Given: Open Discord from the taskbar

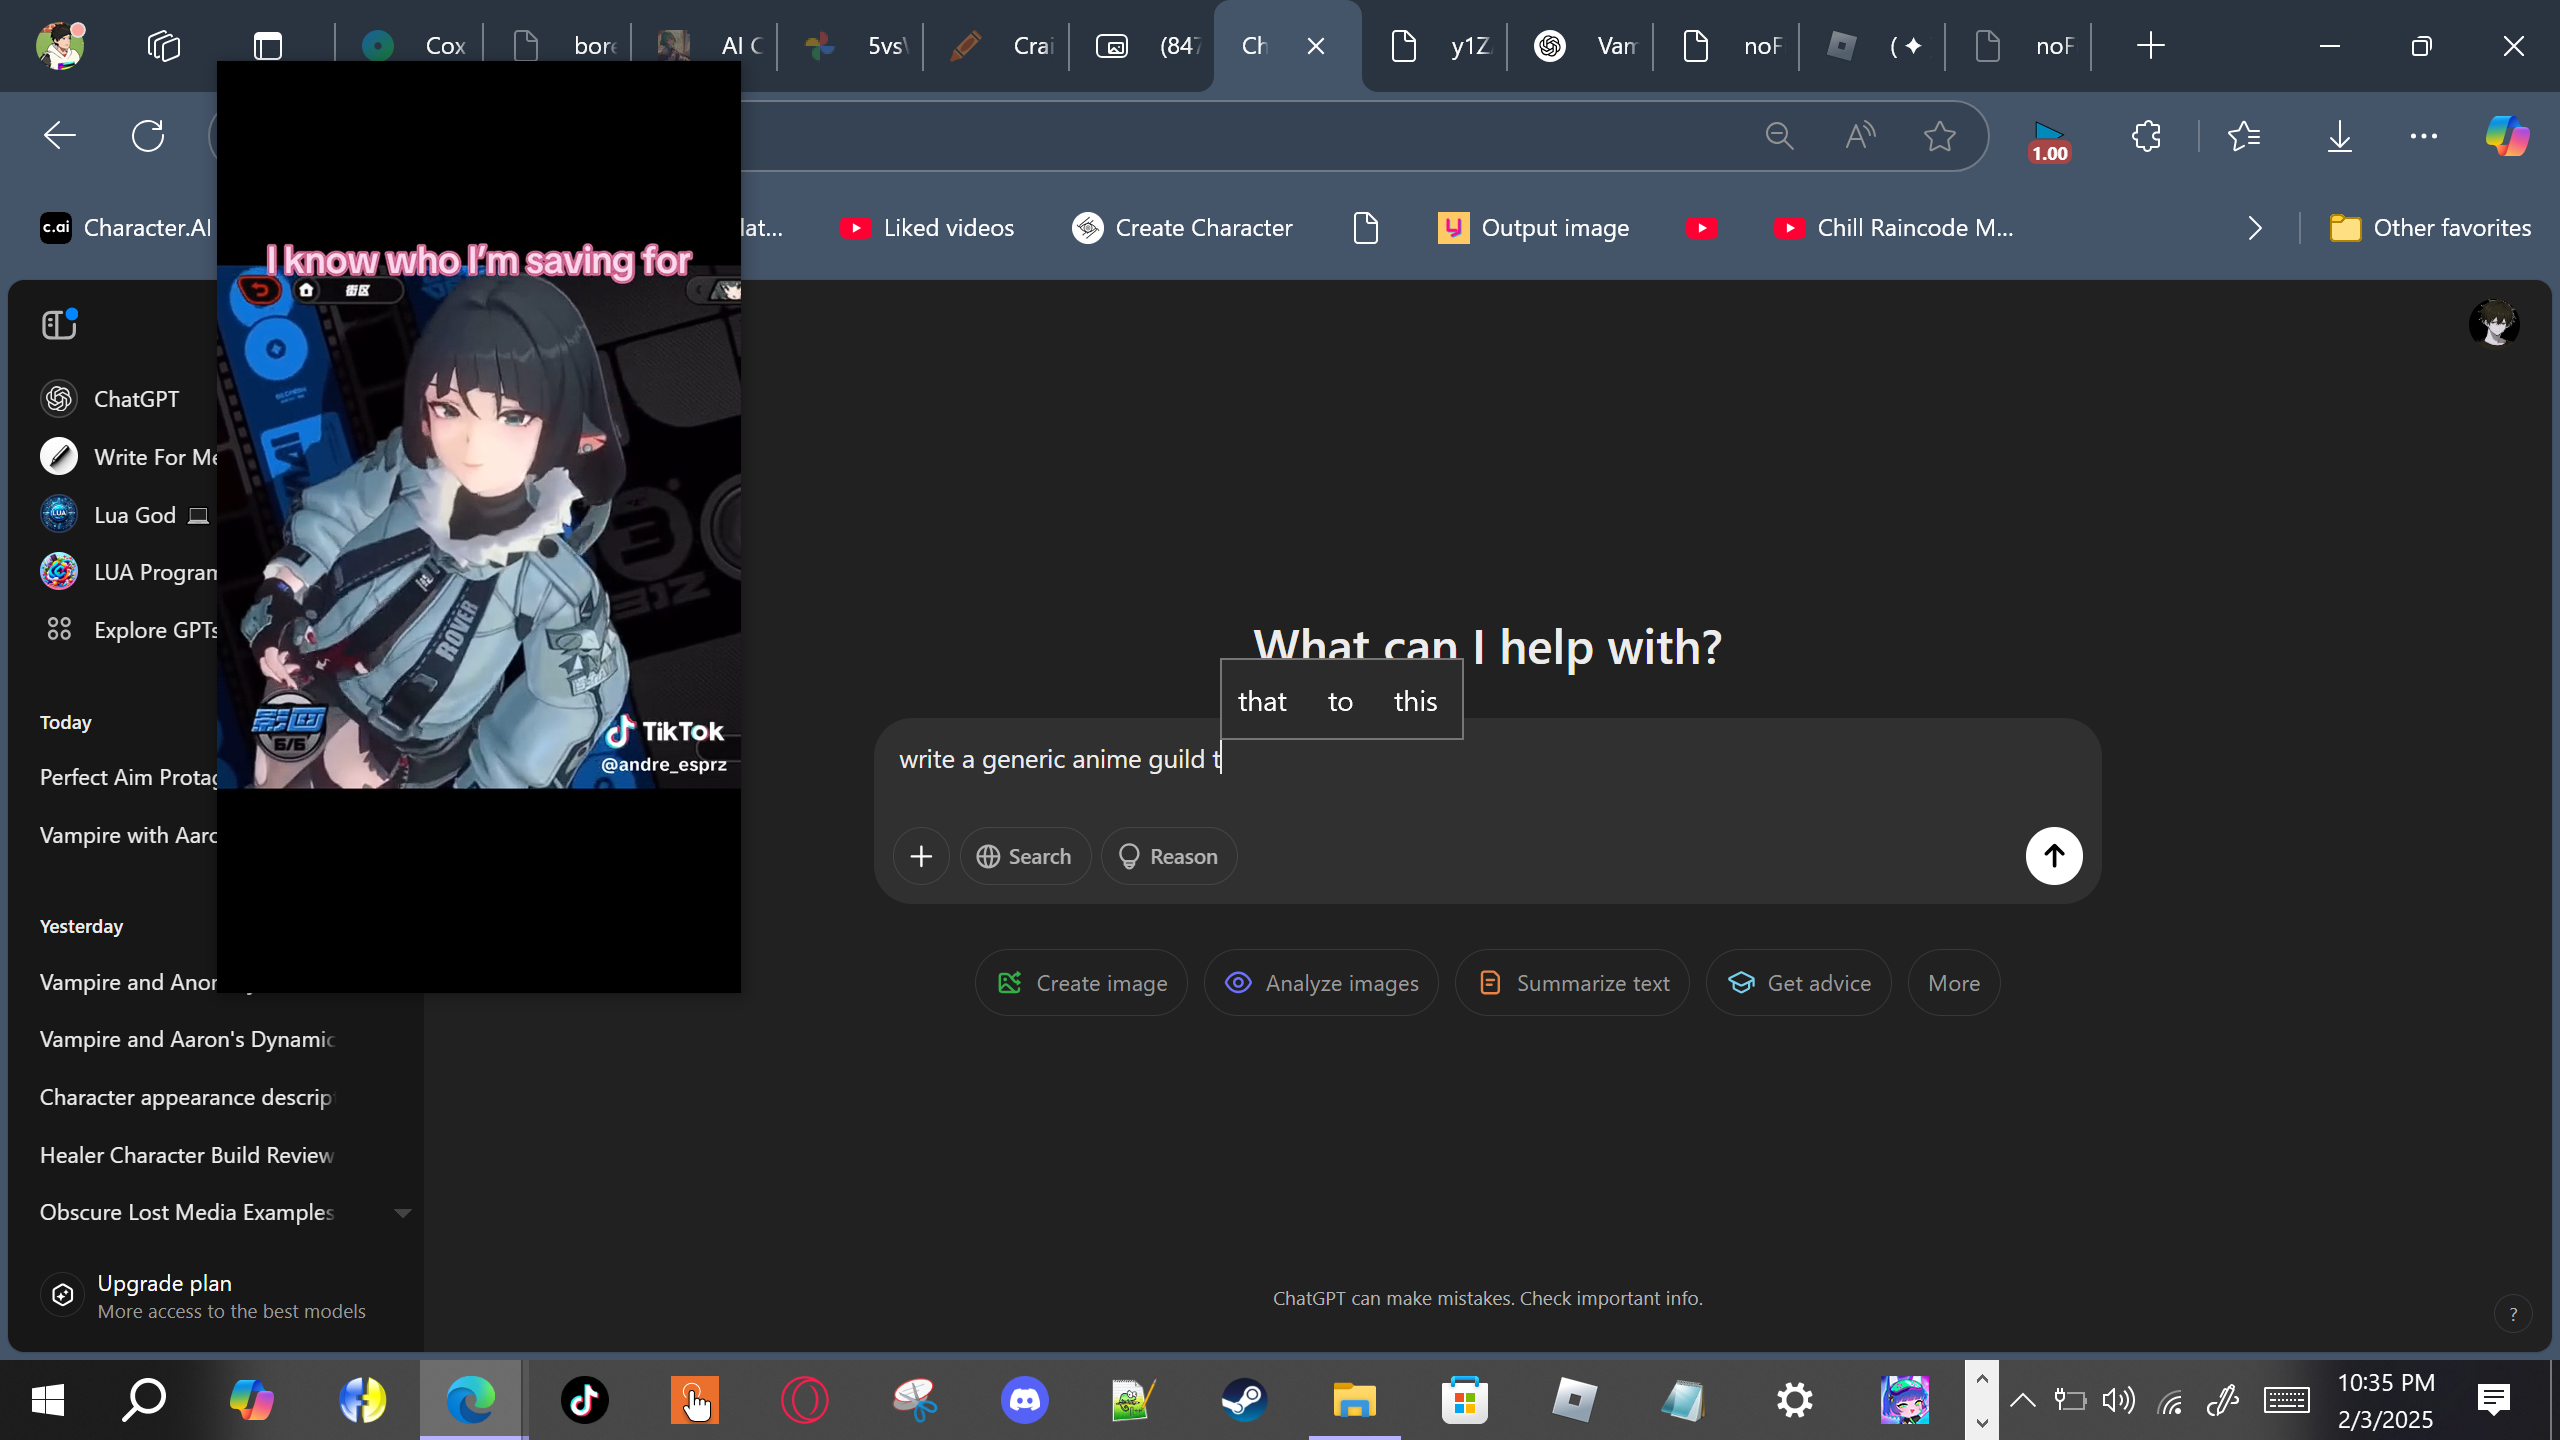Looking at the screenshot, I should pyautogui.click(x=1025, y=1400).
